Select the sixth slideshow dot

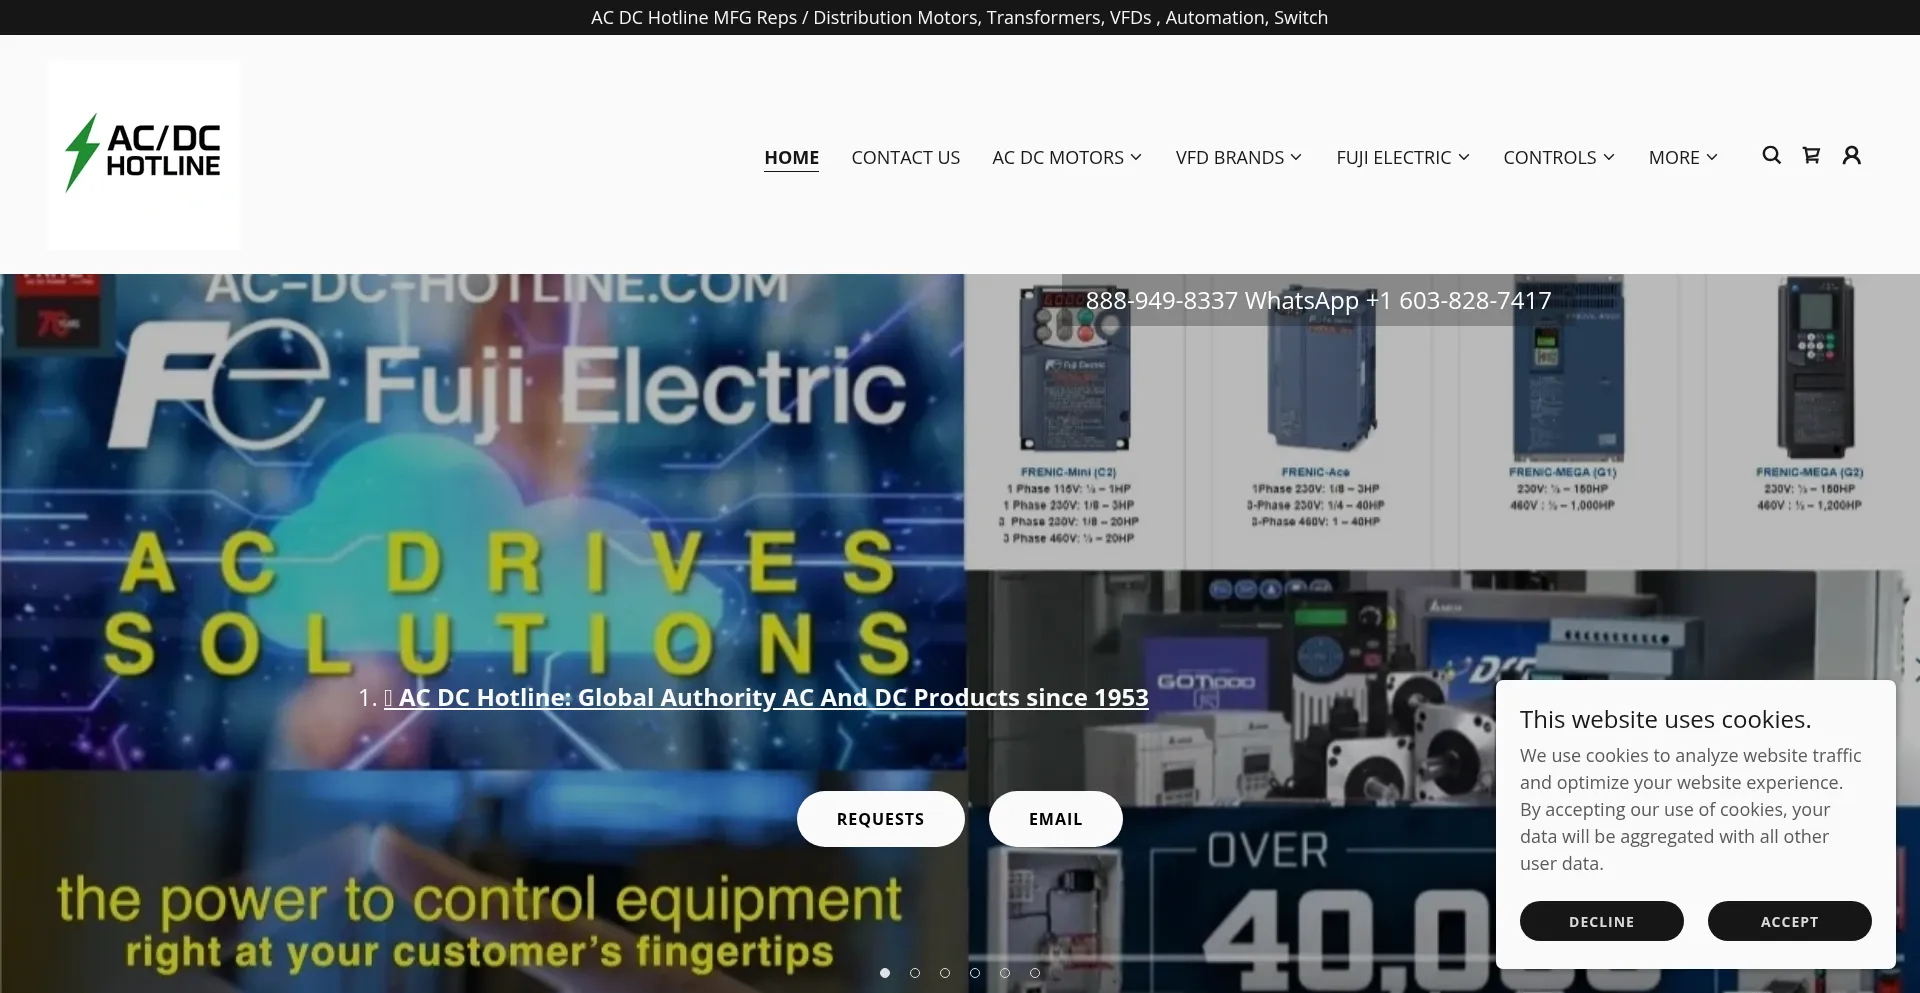click(x=1035, y=973)
